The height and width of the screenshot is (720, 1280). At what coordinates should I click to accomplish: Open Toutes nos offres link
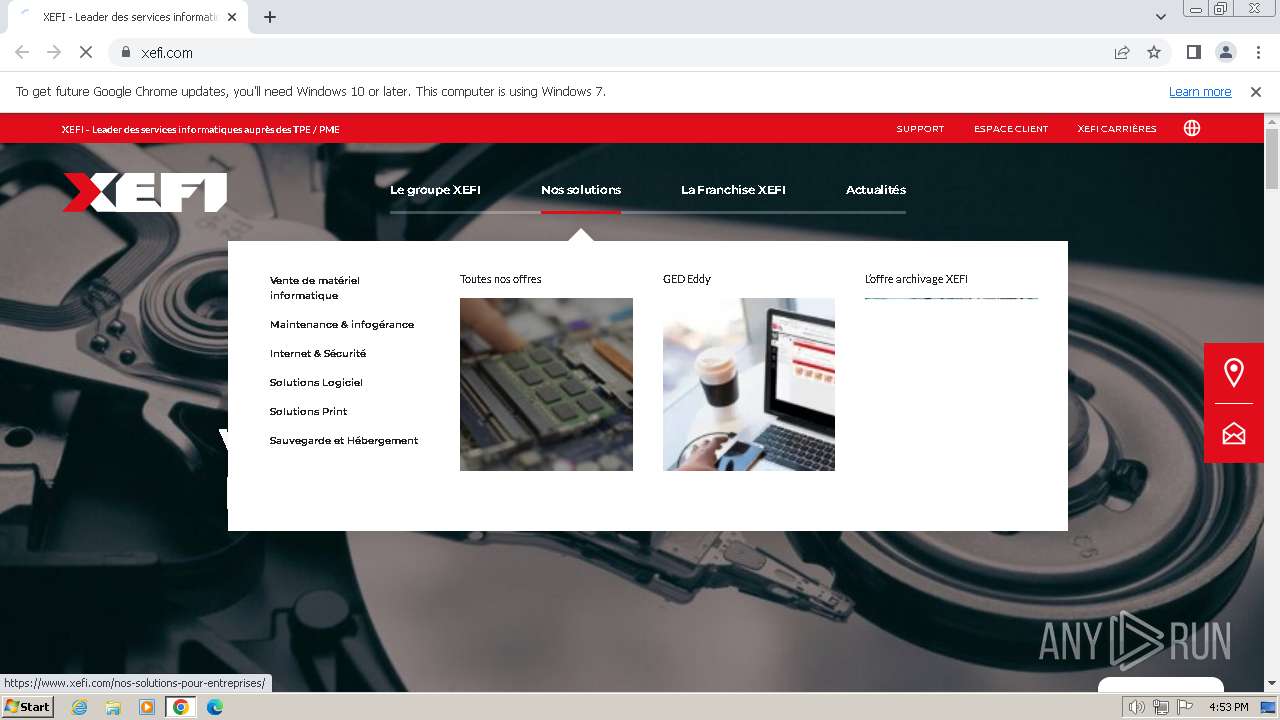click(x=501, y=279)
